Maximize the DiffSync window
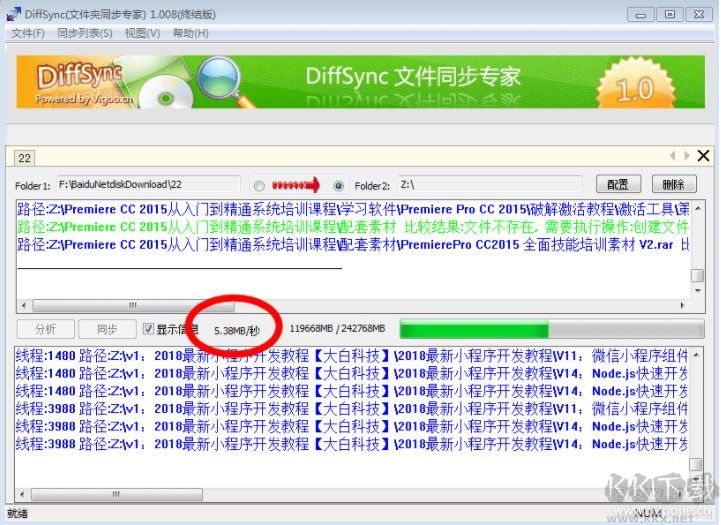The width and height of the screenshot is (721, 525). (670, 14)
